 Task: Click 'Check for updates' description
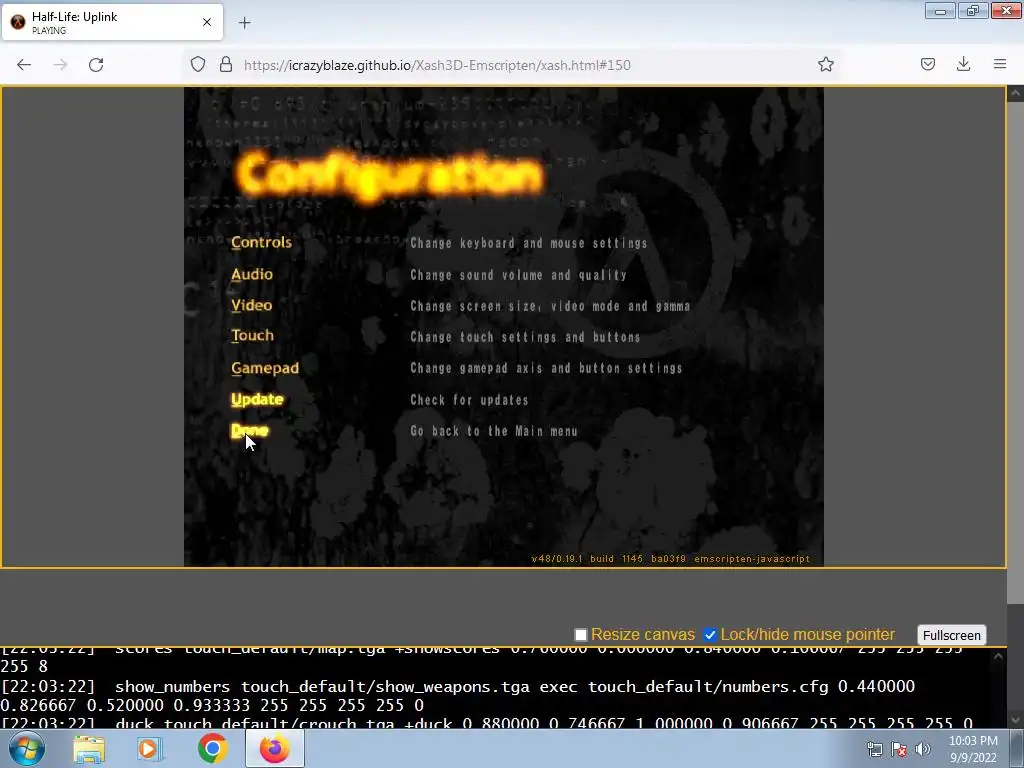tap(469, 400)
